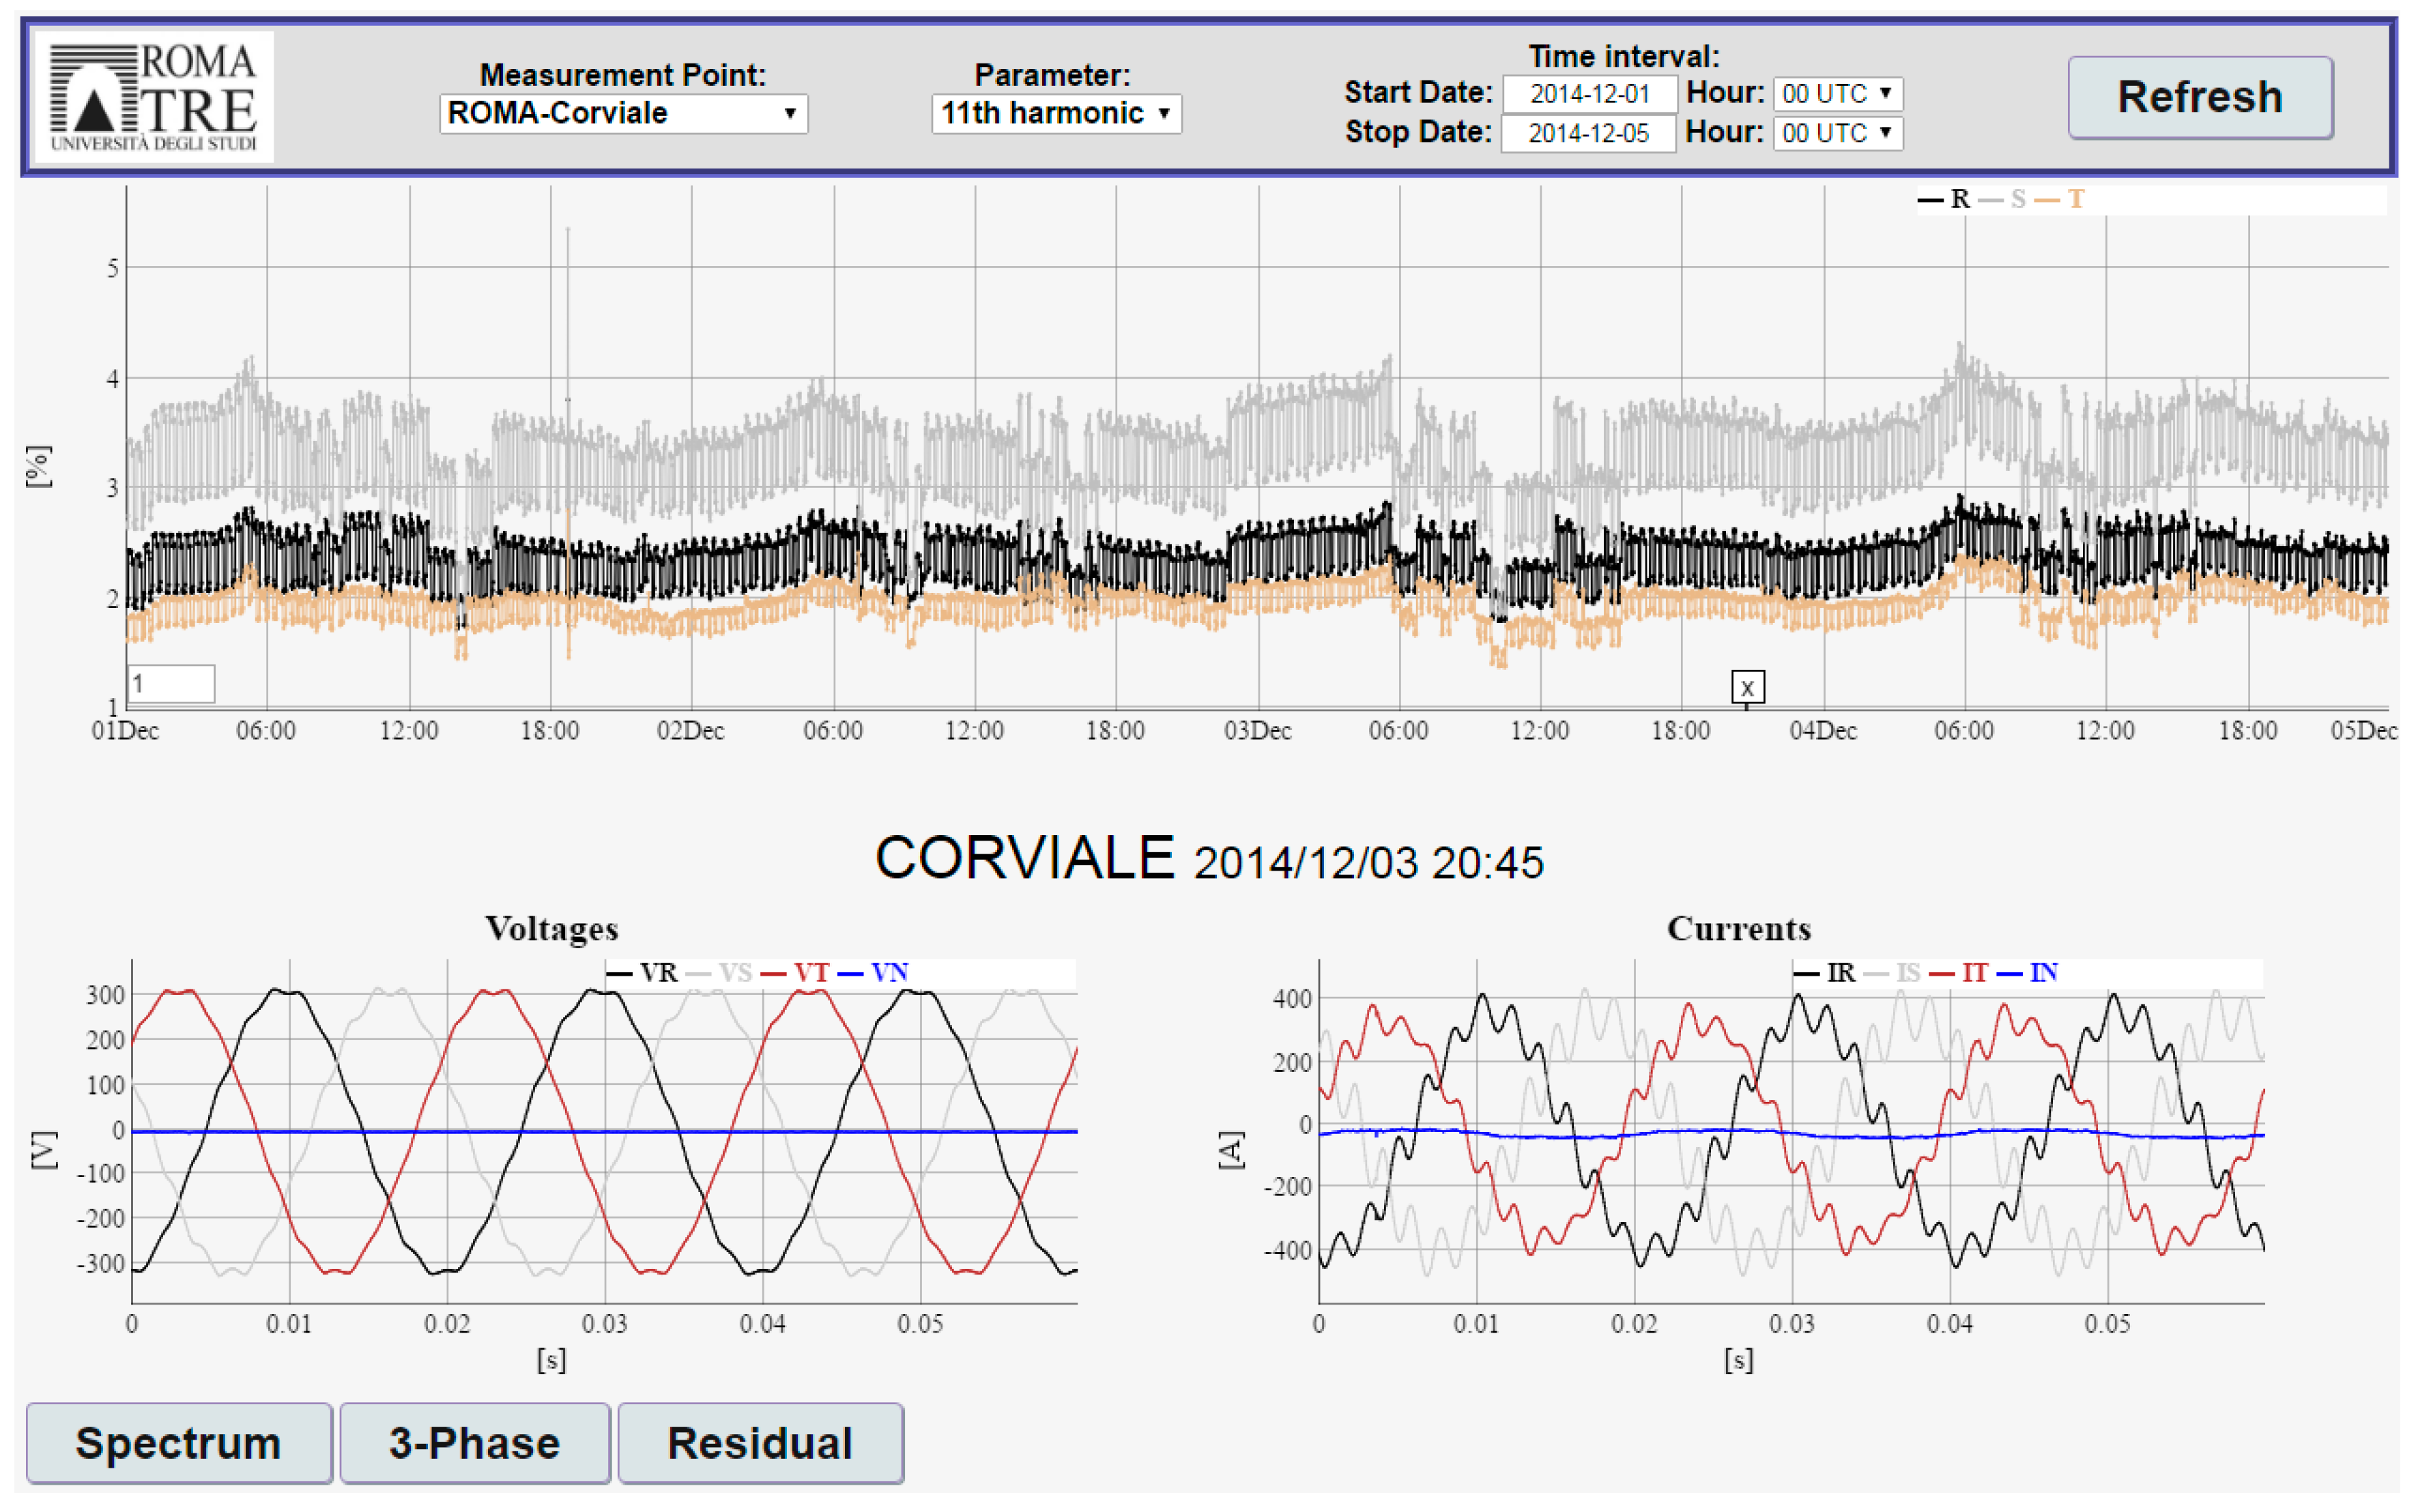Open the 11th harmonic Parameter dropdown
2418x1512 pixels.
pyautogui.click(x=1055, y=113)
